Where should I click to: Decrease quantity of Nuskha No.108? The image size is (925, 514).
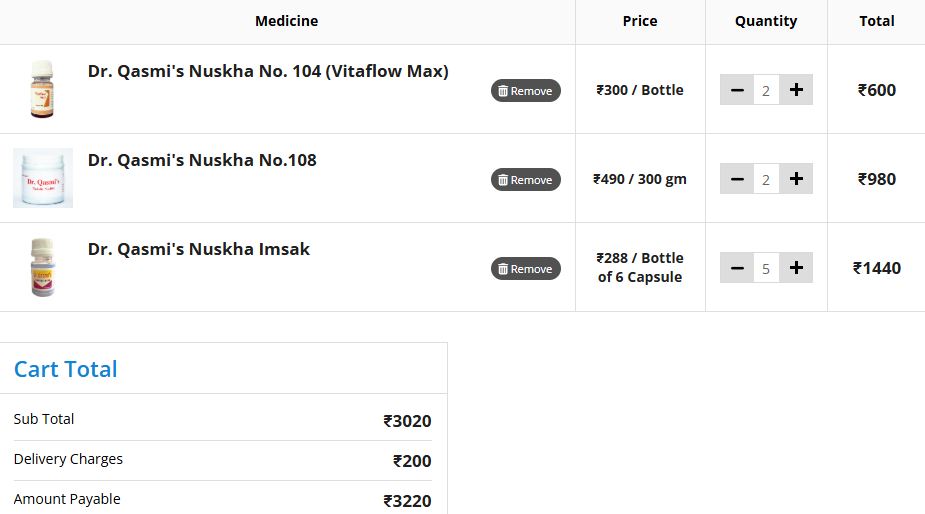click(737, 179)
